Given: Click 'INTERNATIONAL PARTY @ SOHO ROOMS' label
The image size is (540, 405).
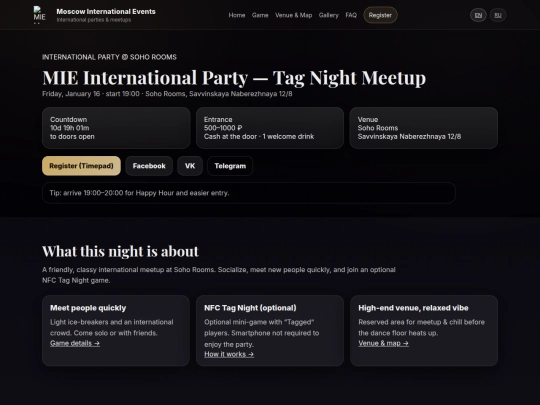Looking at the screenshot, I should click(109, 57).
